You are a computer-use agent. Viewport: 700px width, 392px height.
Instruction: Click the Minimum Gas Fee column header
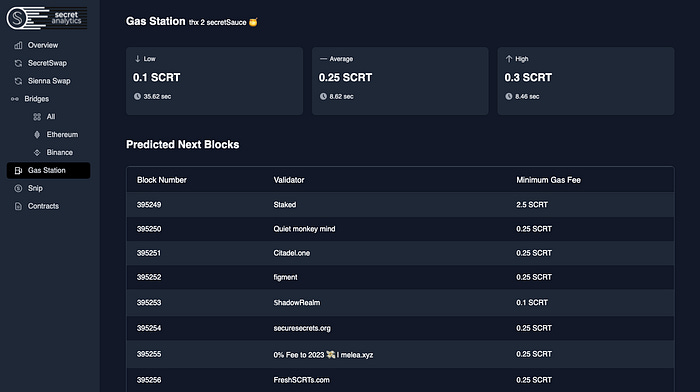pyautogui.click(x=548, y=180)
